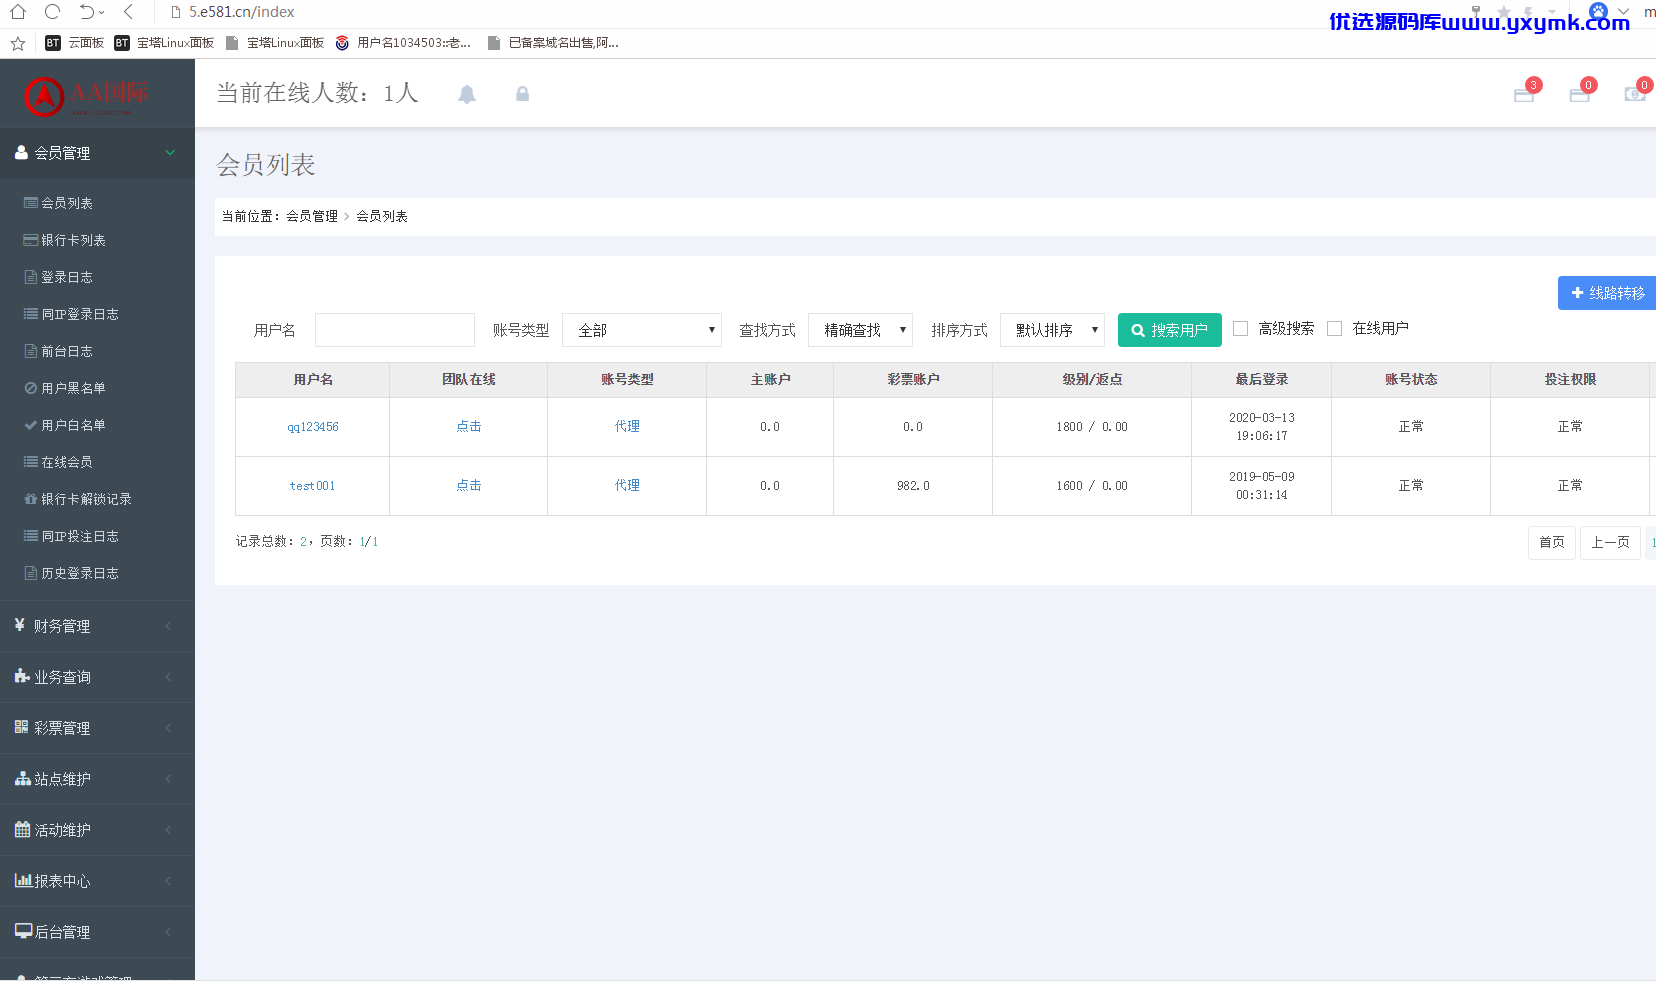Focus the 用户名 search input field

tap(395, 330)
